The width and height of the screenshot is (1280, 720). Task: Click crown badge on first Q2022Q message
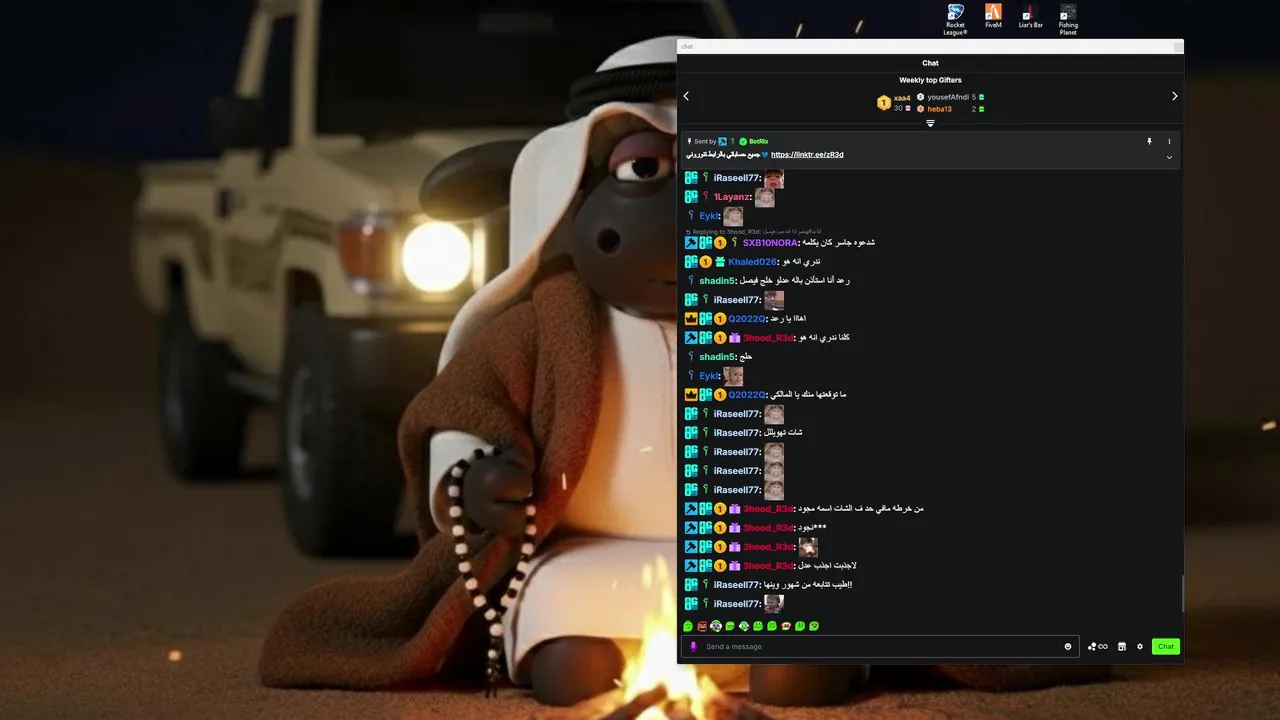[690, 319]
